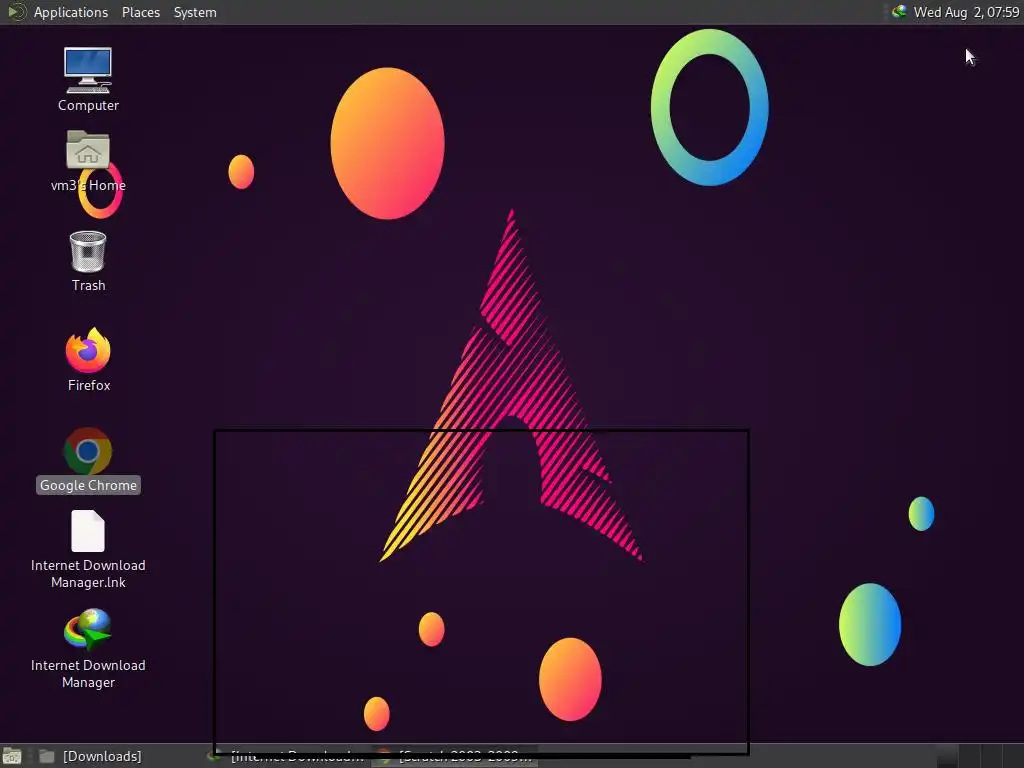This screenshot has width=1024, height=768.
Task: Select the vm3's Home folder icon
Action: [88, 150]
